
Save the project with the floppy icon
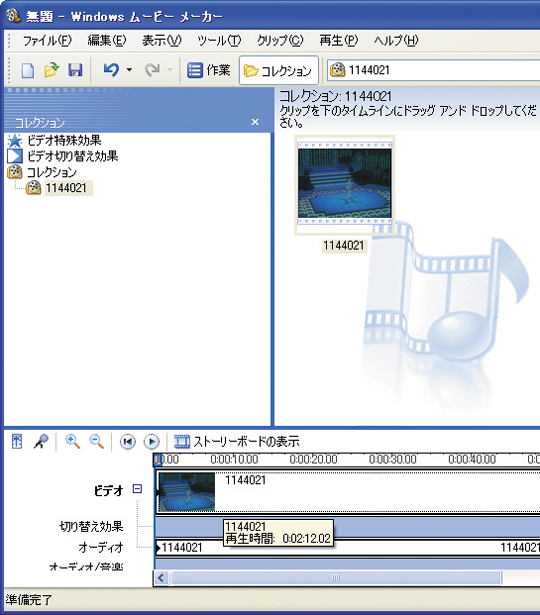coord(75,70)
